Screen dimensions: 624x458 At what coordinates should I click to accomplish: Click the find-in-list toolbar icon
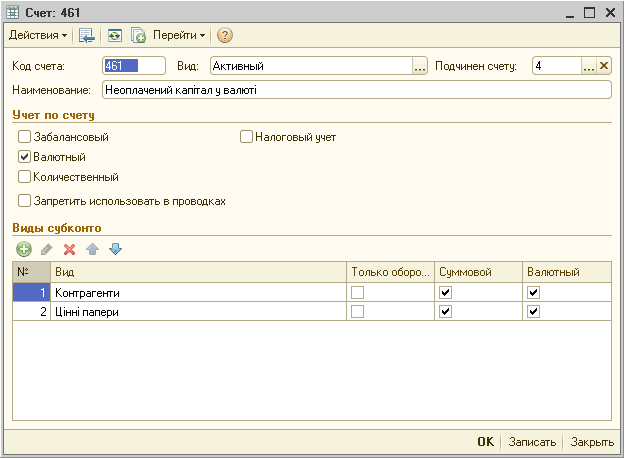(87, 35)
